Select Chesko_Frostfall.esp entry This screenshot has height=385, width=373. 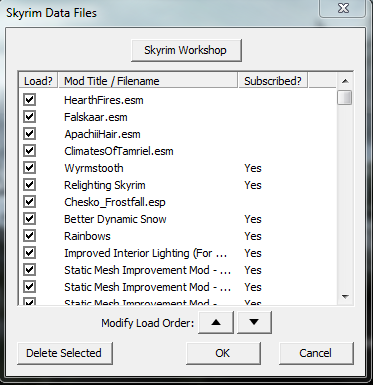(115, 202)
